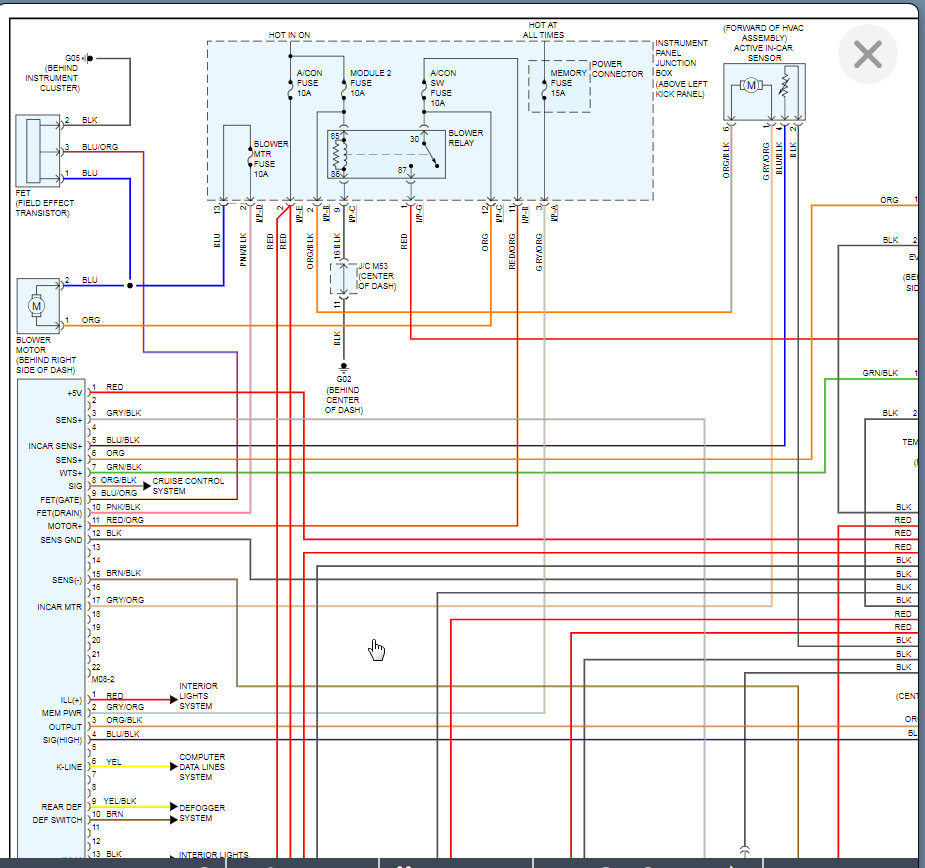Image resolution: width=925 pixels, height=868 pixels.
Task: Click the A/CON SW FUSE 10A label
Action: (442, 88)
